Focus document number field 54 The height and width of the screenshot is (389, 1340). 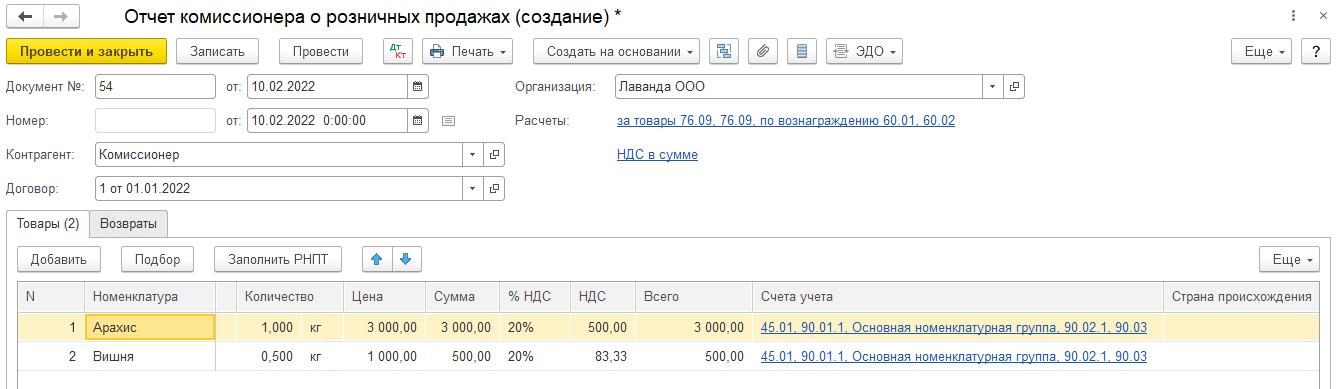pos(155,86)
